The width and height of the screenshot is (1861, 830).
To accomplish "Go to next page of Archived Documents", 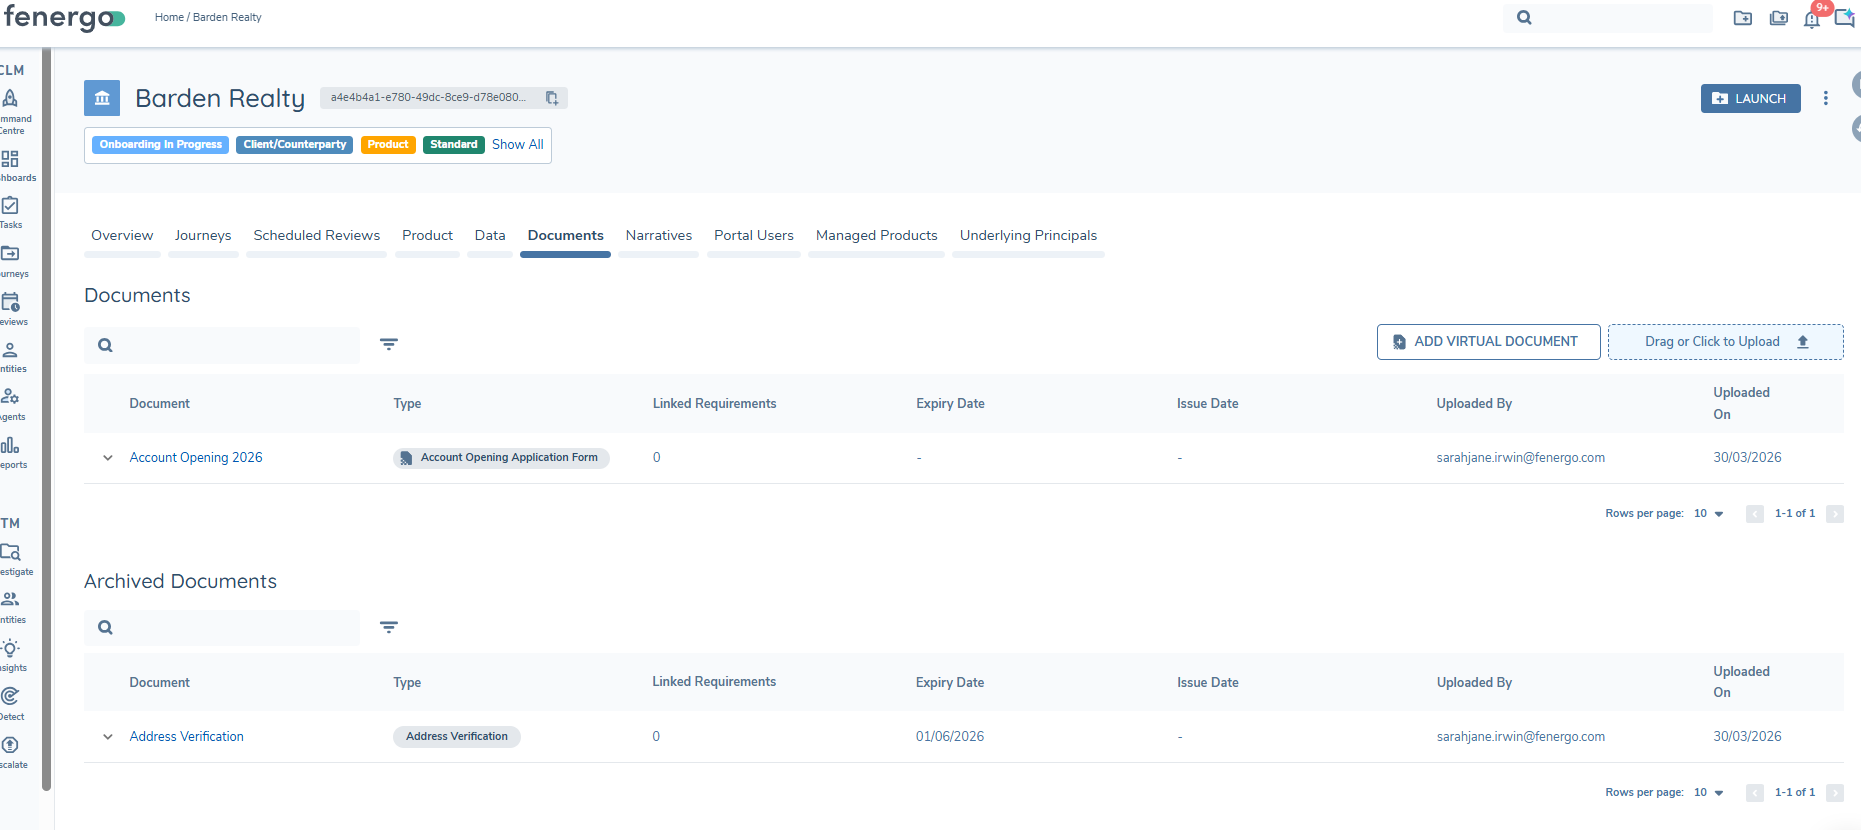I will click(1835, 793).
